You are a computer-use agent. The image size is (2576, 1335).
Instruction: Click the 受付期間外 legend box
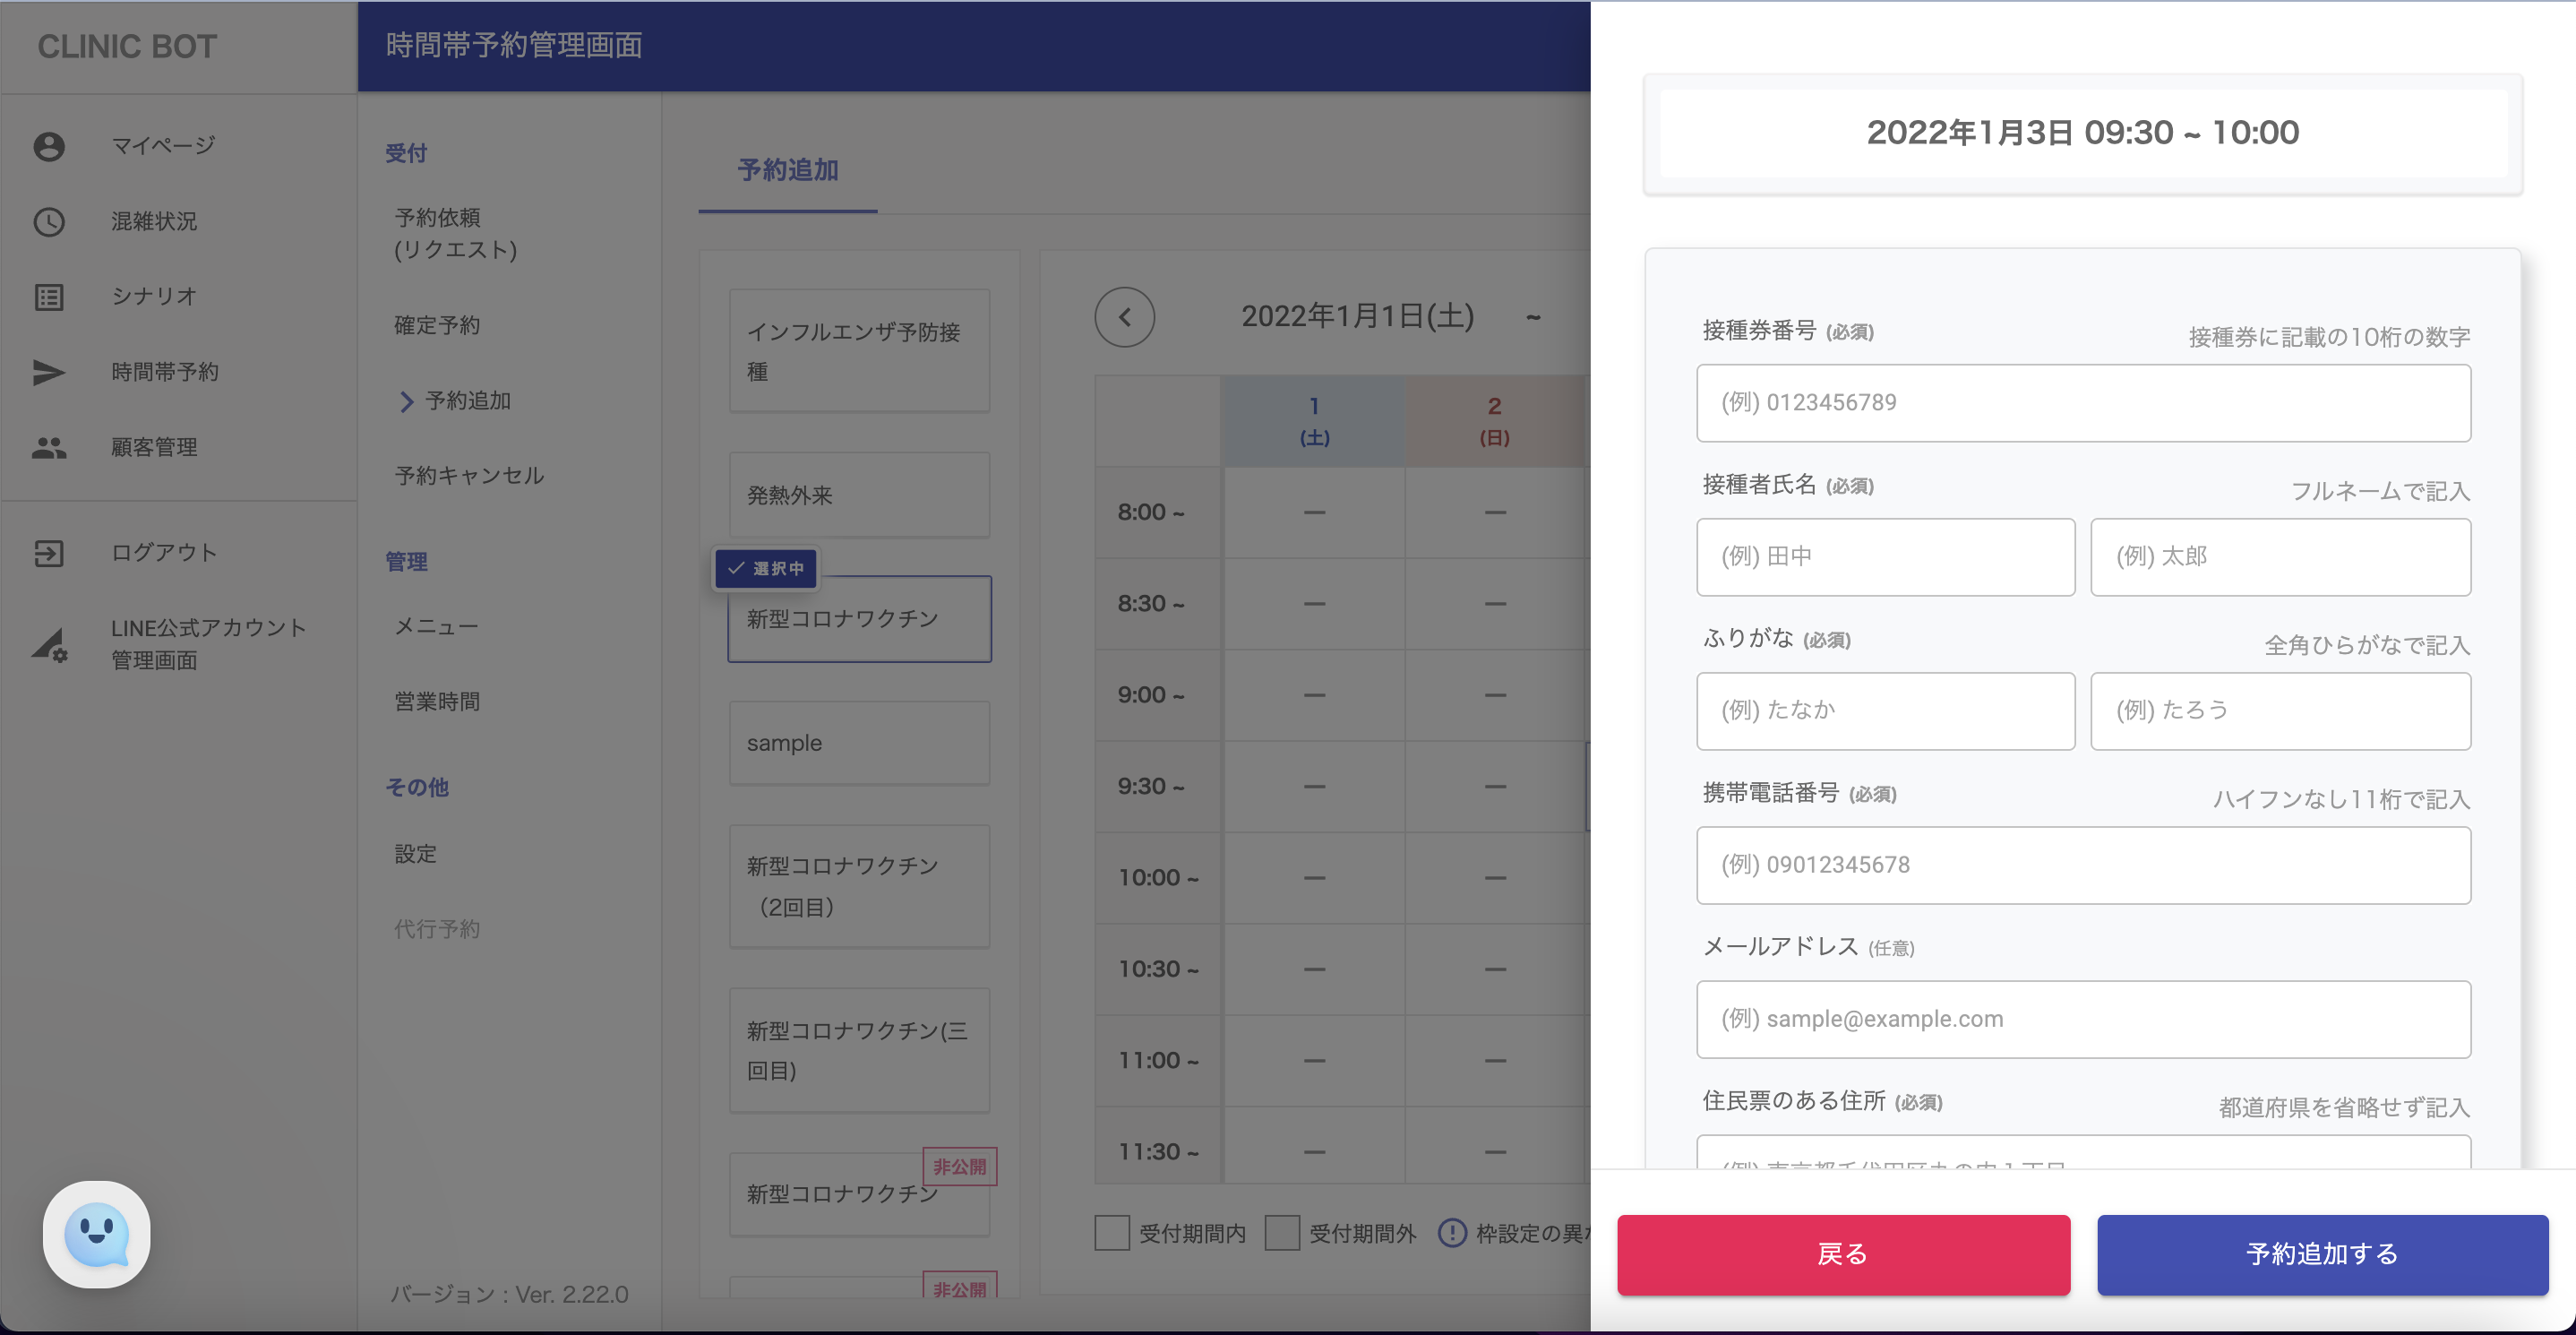pyautogui.click(x=1282, y=1233)
